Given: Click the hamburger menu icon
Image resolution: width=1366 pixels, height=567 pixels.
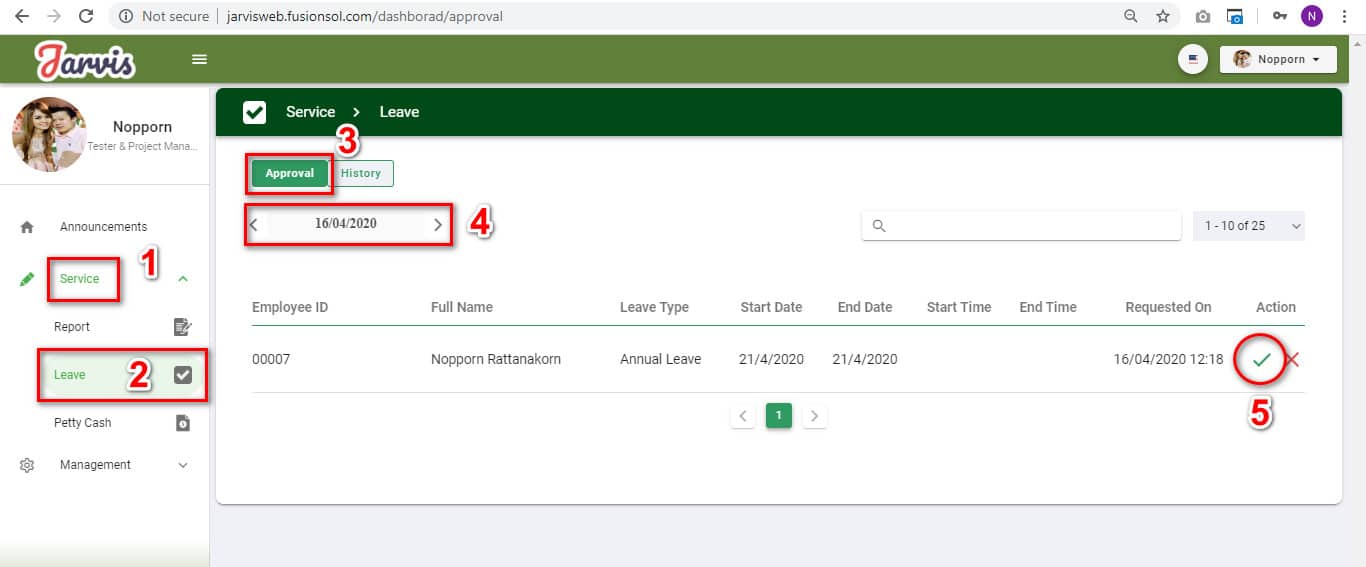Looking at the screenshot, I should click(x=199, y=59).
